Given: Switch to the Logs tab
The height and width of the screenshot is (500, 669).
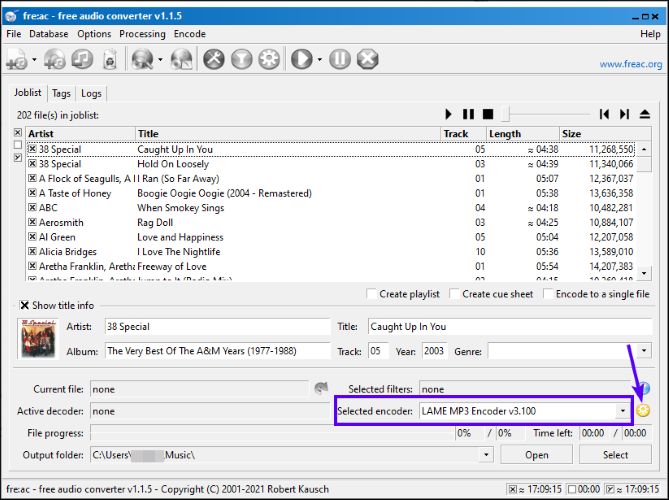Looking at the screenshot, I should tap(91, 93).
